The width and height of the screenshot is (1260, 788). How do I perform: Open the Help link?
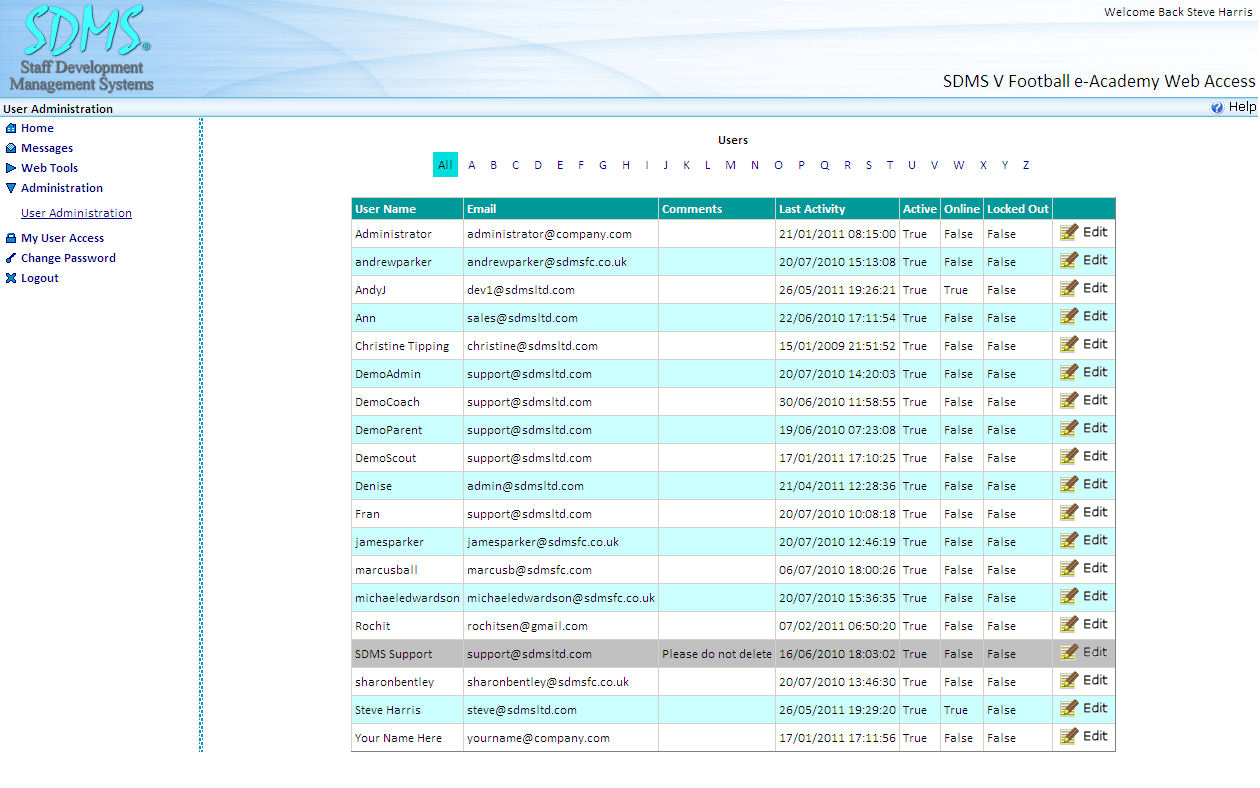(1242, 107)
